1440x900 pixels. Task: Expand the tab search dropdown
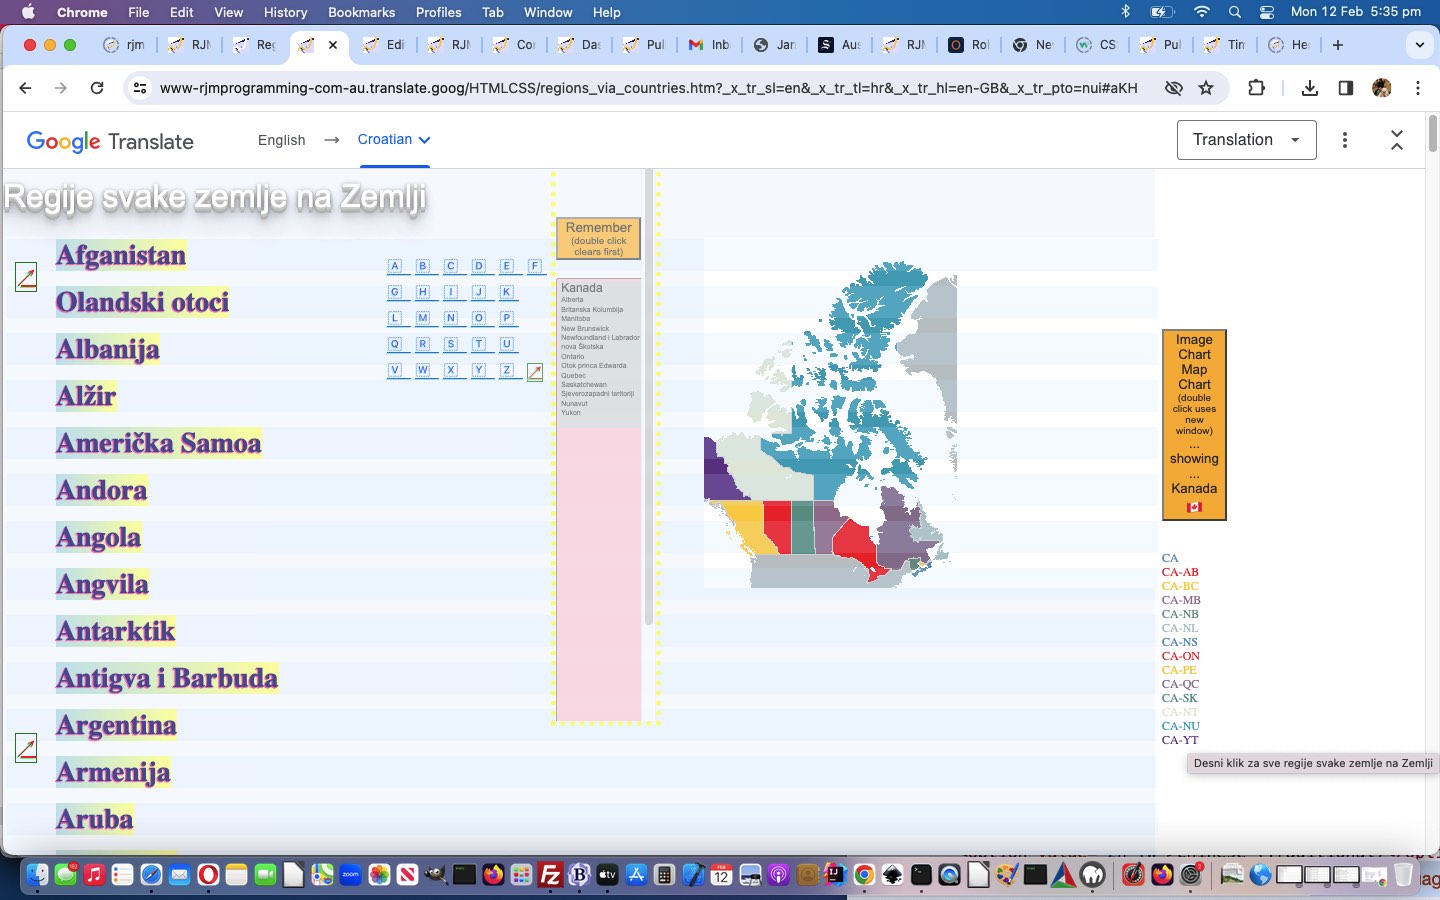1419,45
